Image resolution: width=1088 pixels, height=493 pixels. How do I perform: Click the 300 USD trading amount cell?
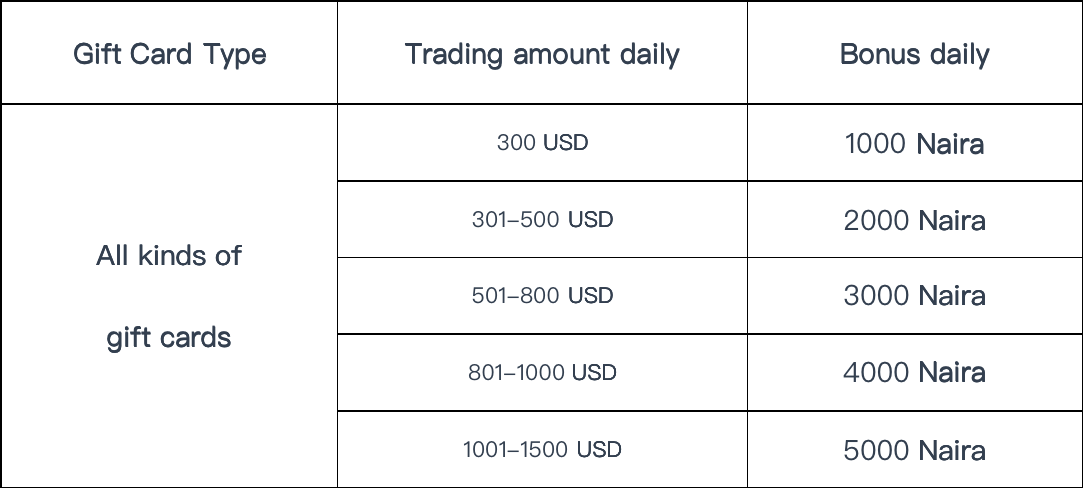[542, 142]
